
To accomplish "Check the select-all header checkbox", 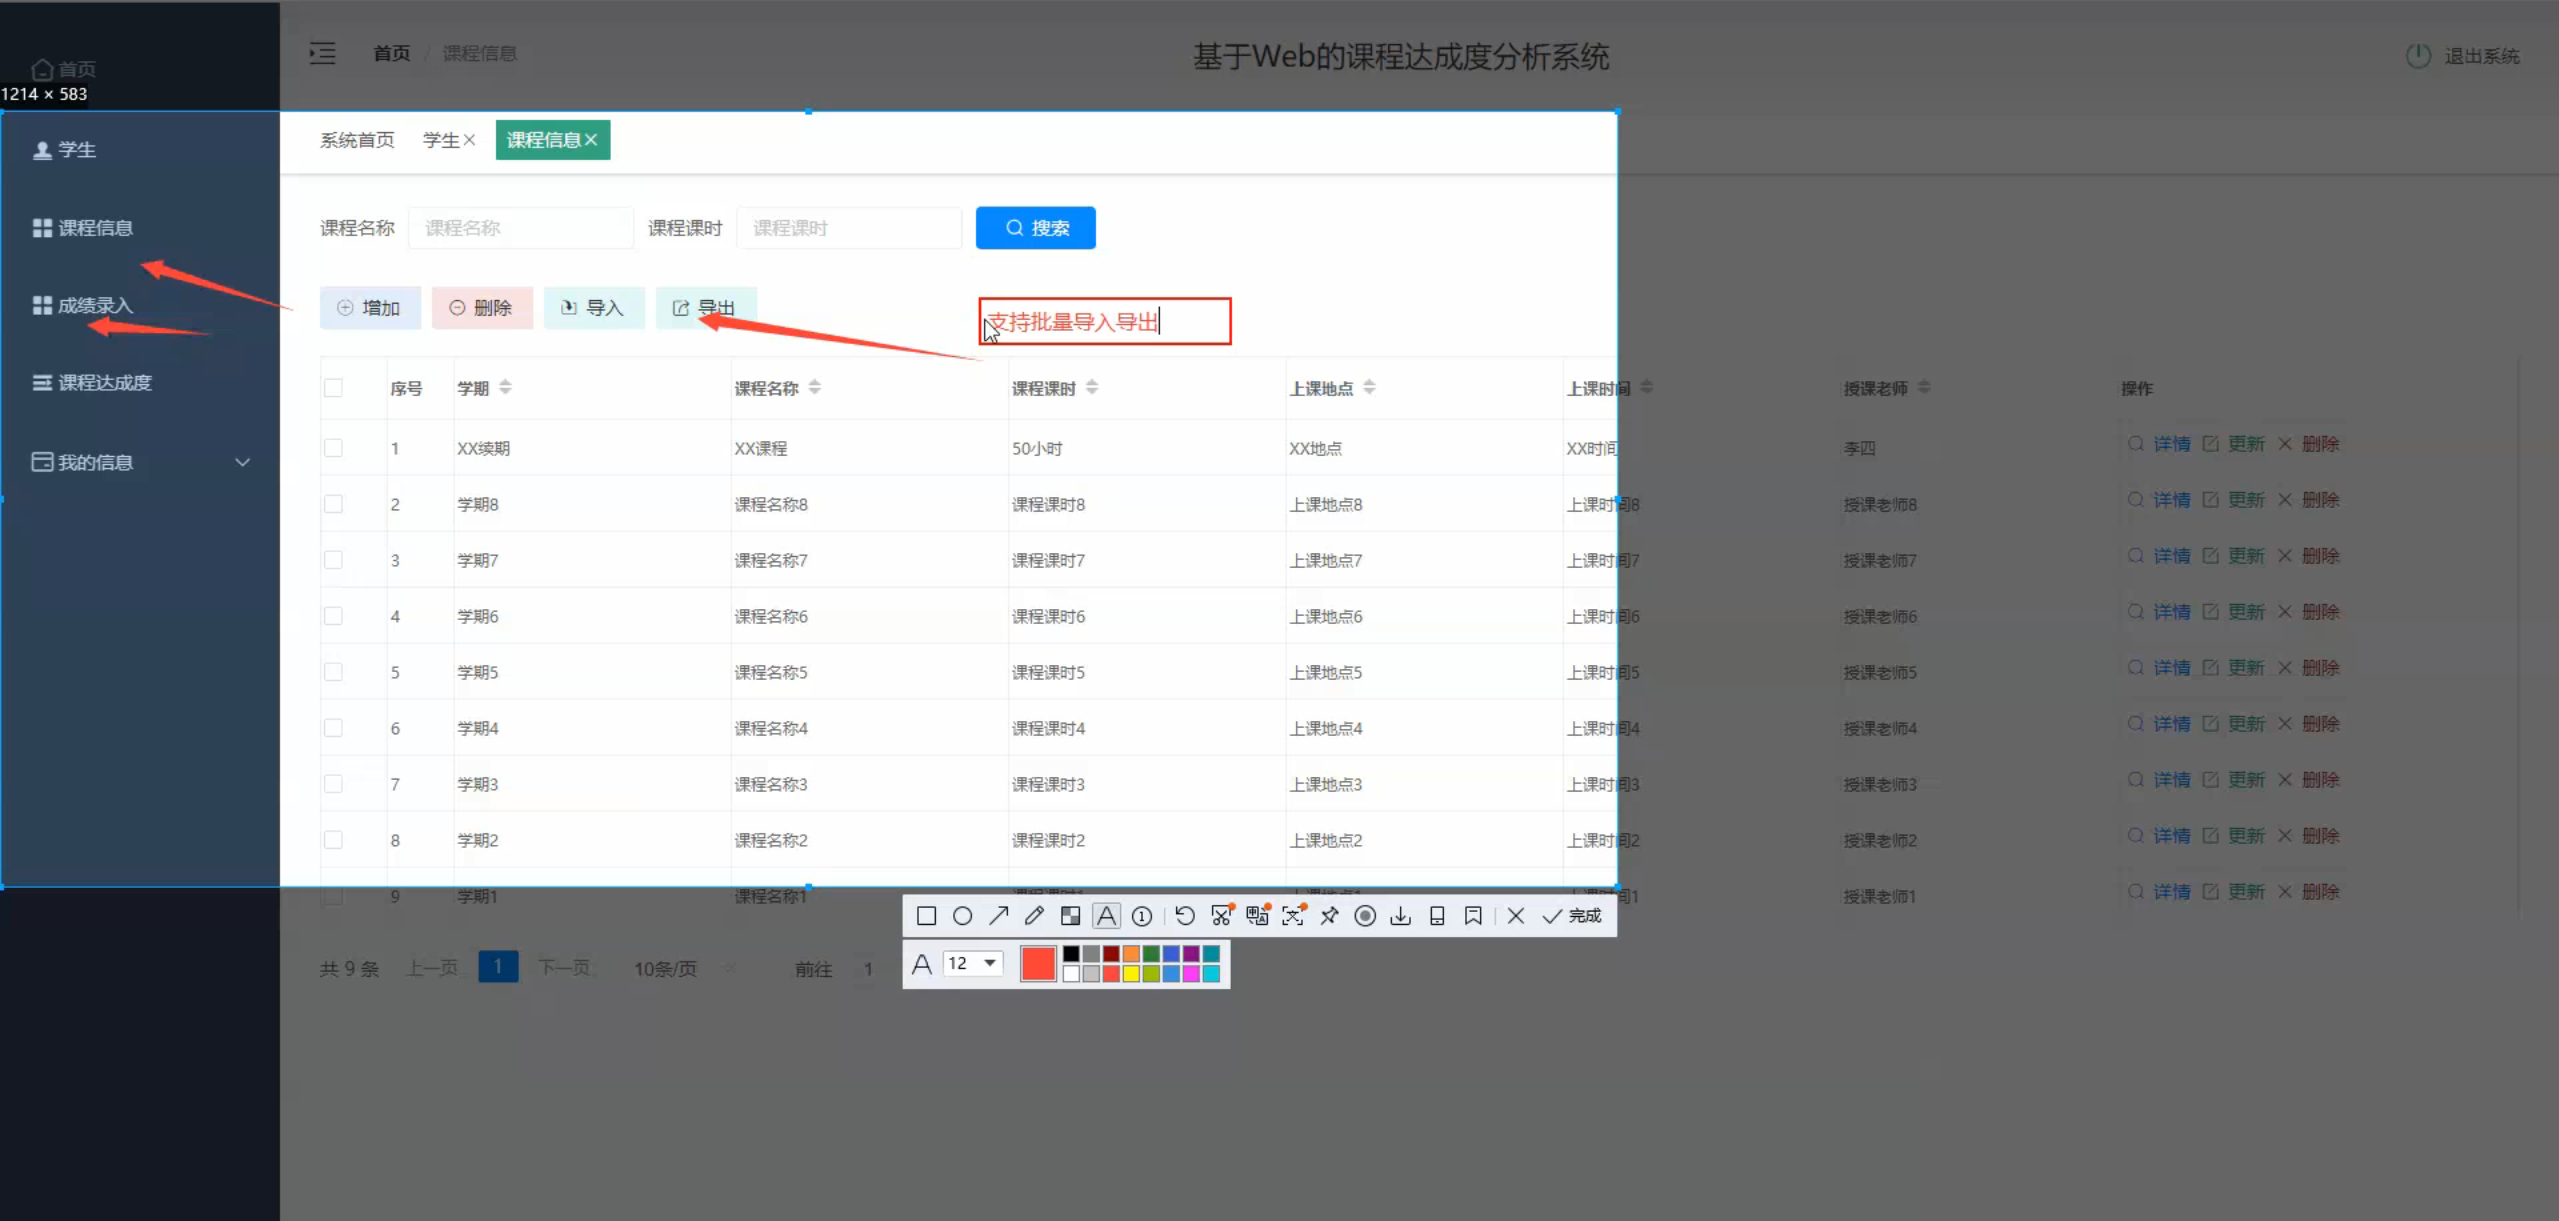I will 333,388.
